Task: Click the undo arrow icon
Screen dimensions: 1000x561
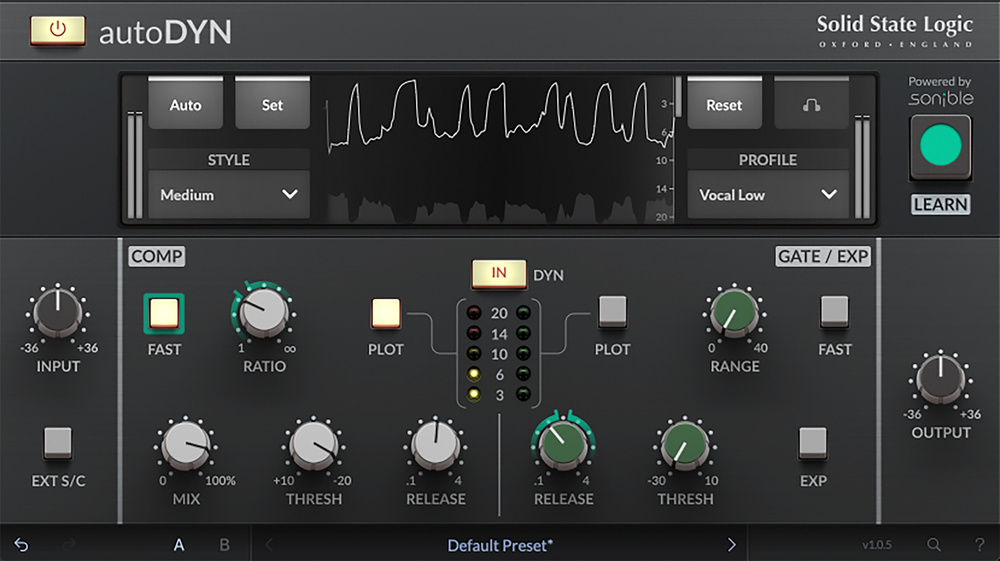Action: tap(21, 545)
